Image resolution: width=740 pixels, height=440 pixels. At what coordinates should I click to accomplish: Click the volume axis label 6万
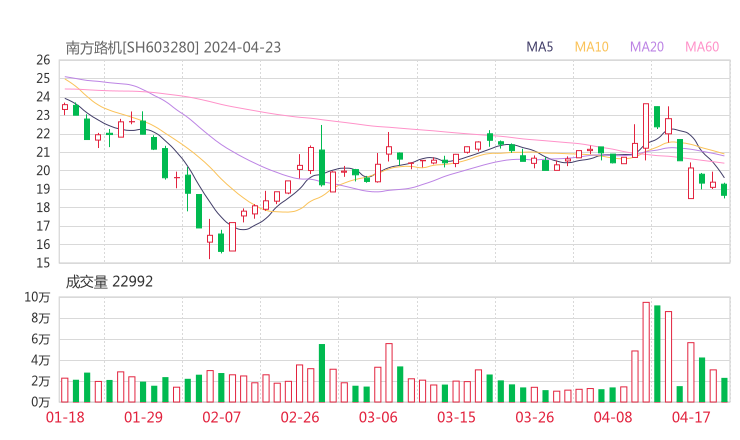coord(41,339)
